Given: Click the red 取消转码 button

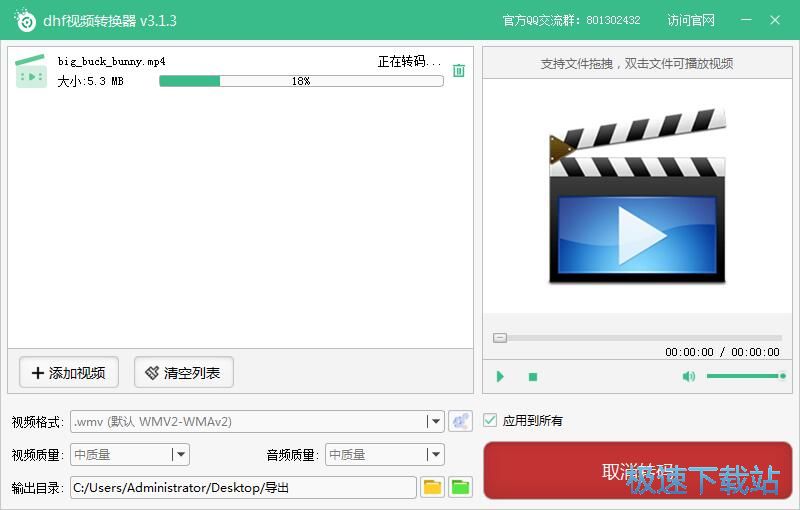Looking at the screenshot, I should click(x=638, y=471).
